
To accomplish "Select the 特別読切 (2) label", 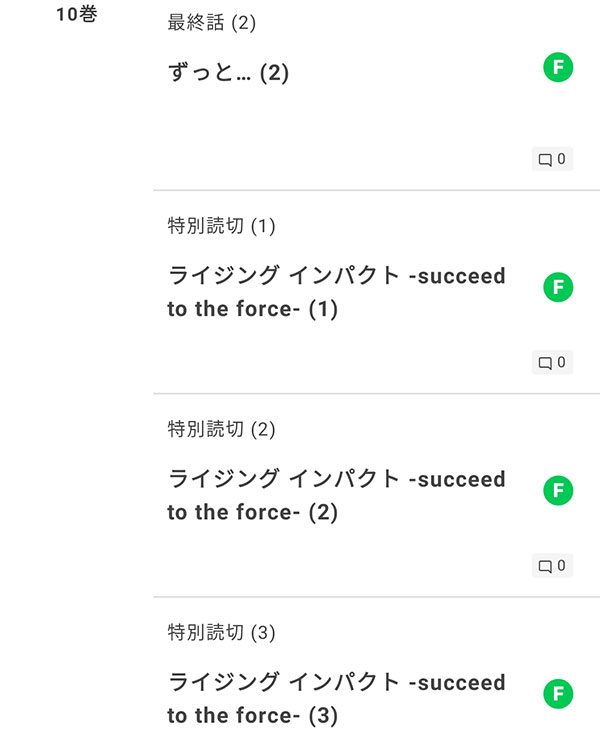I will [222, 429].
